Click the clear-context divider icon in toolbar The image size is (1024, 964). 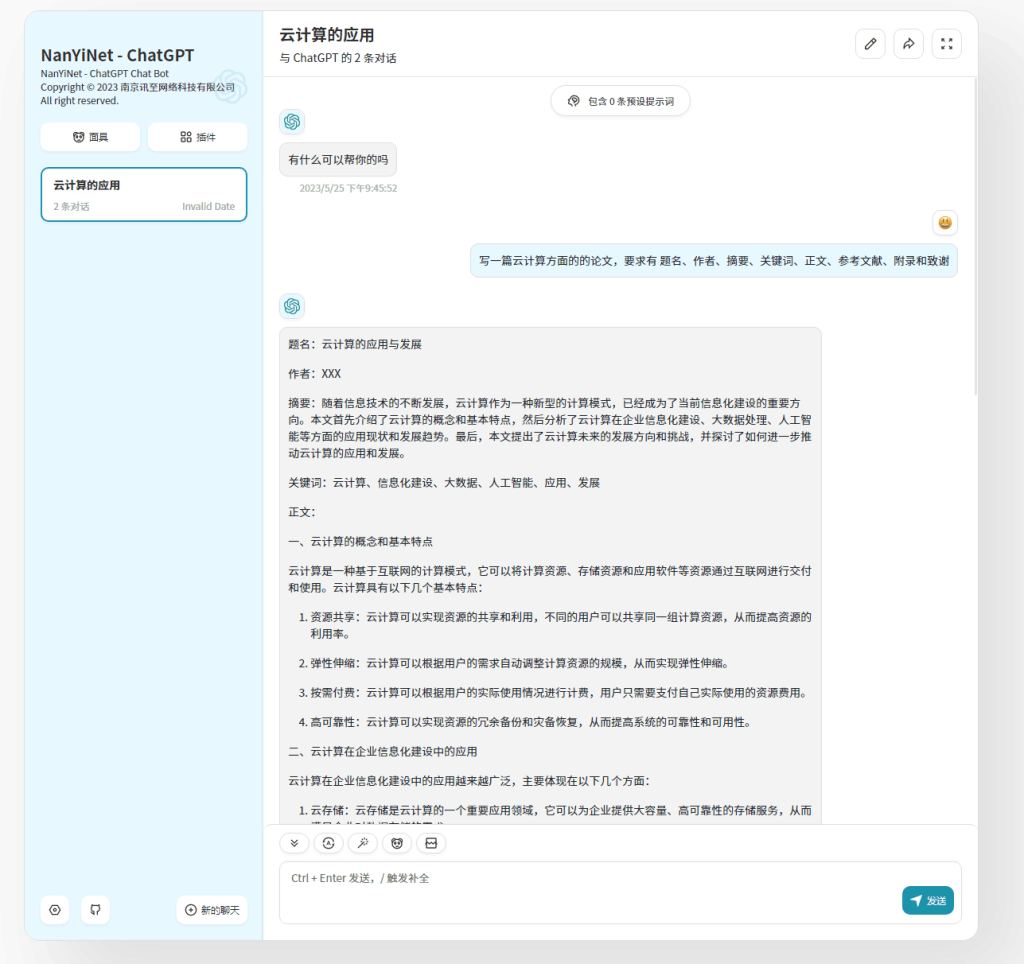(x=431, y=843)
